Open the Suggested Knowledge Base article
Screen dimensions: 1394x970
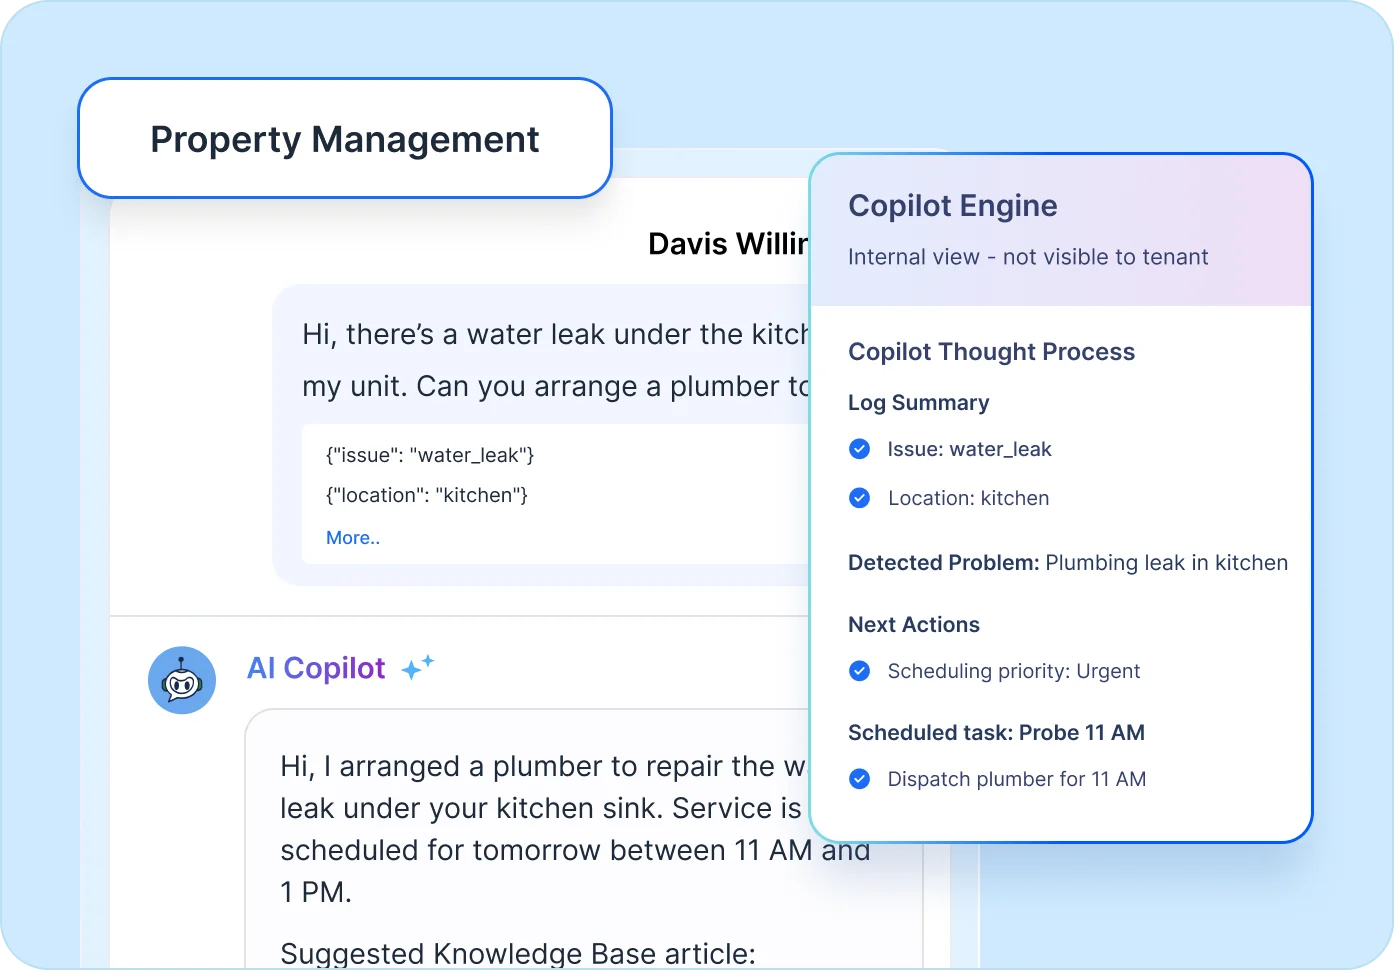point(516,953)
